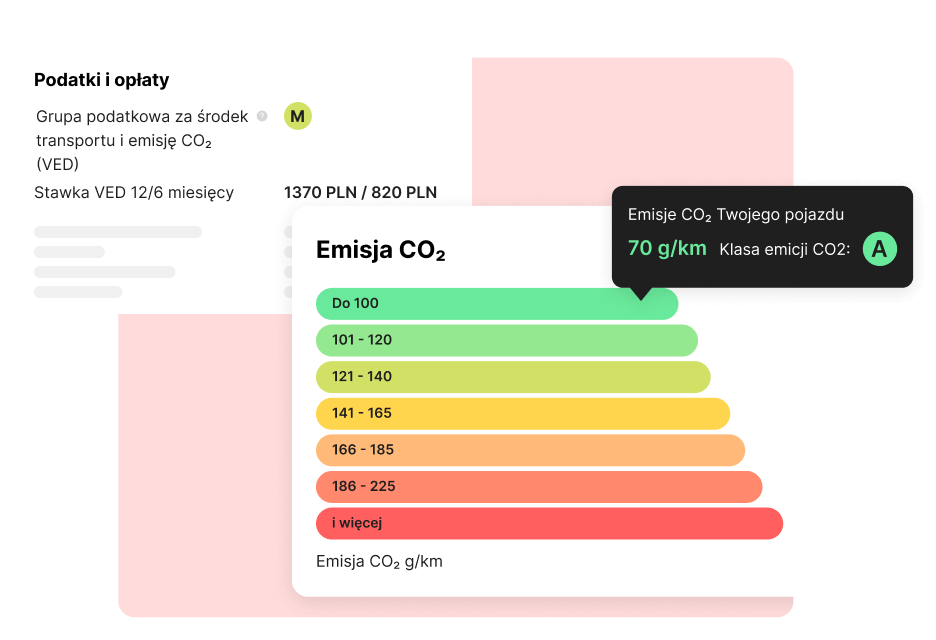Click 'Emisje CO₂ Twojego pojazdu' tooltip text
The image size is (936, 640).
click(x=736, y=215)
